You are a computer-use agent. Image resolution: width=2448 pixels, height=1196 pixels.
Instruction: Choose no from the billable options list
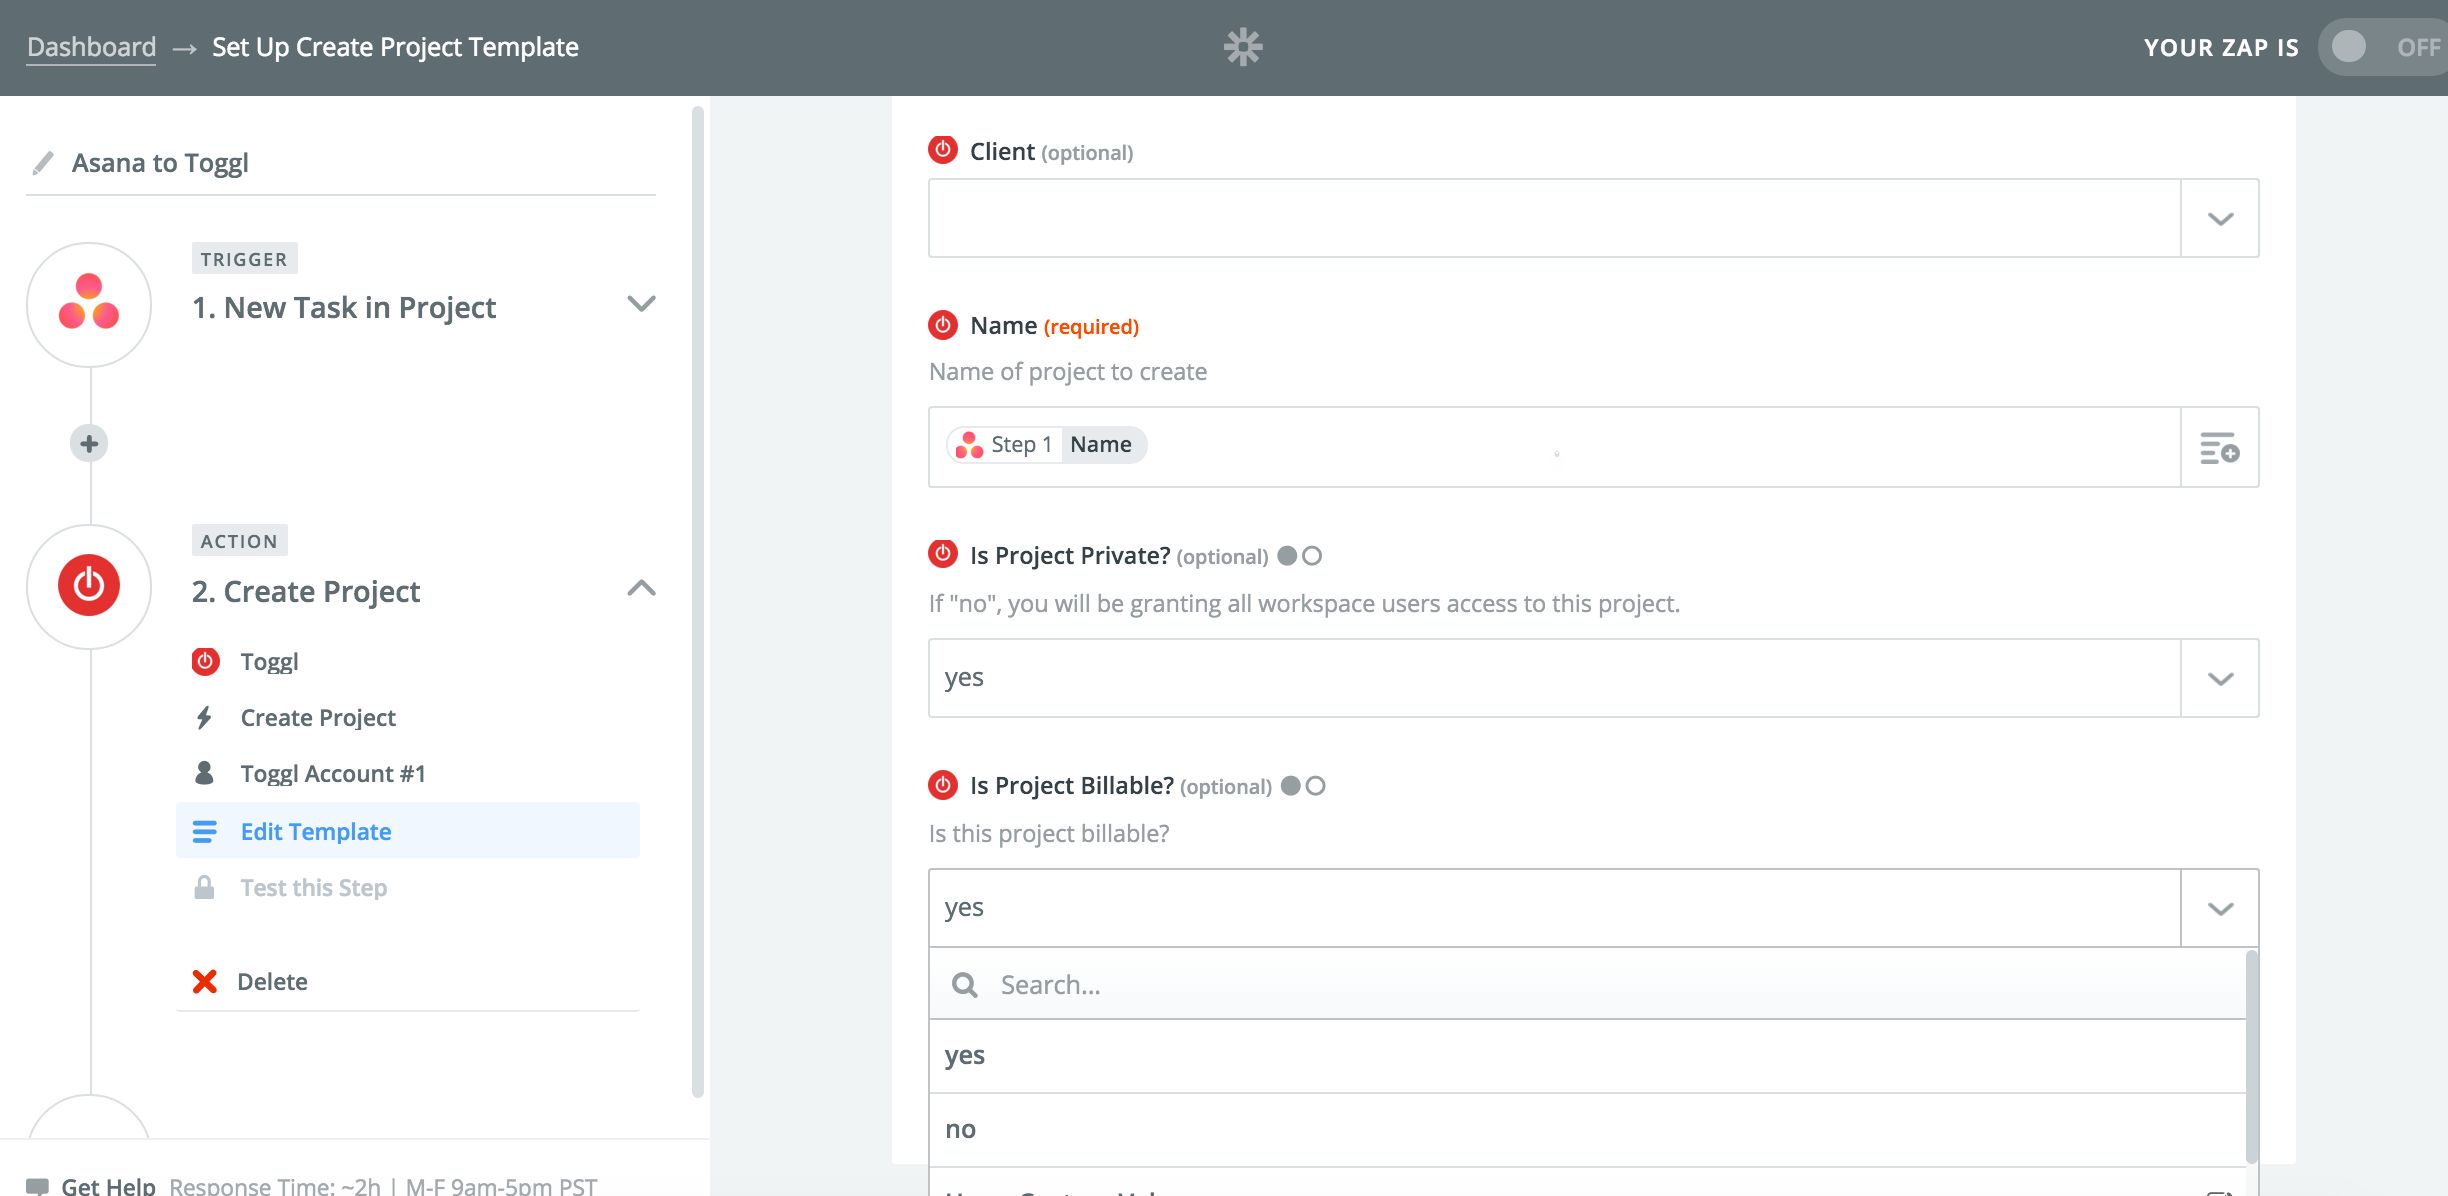pyautogui.click(x=1588, y=1130)
